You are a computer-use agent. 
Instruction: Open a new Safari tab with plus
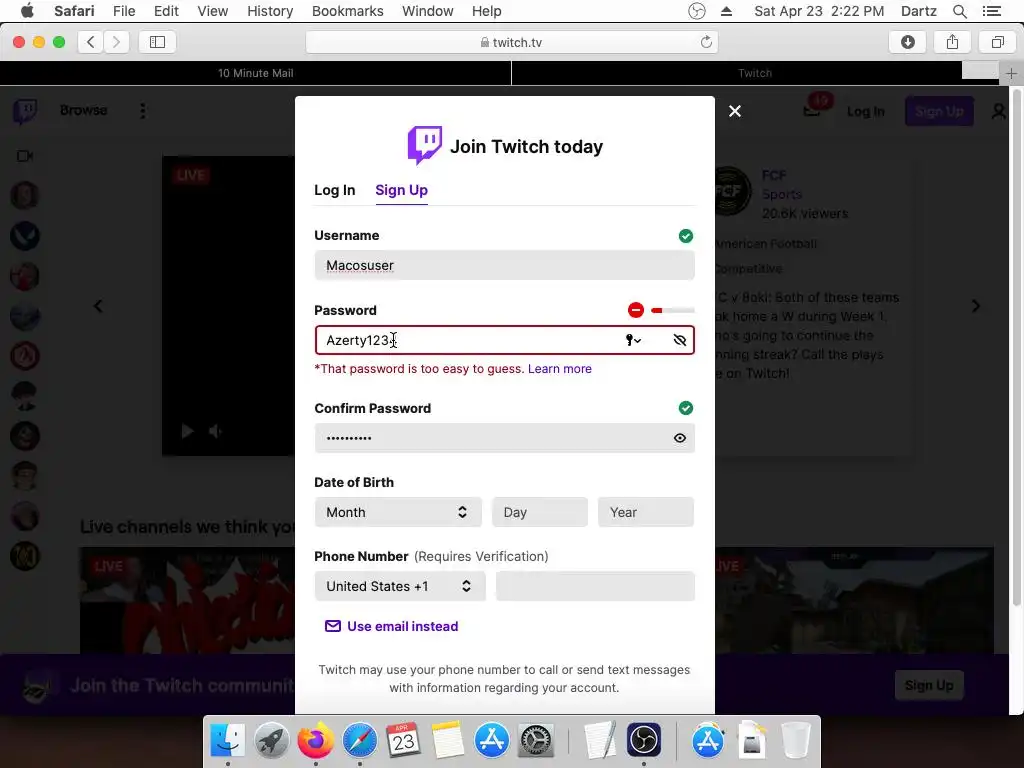click(x=1011, y=73)
